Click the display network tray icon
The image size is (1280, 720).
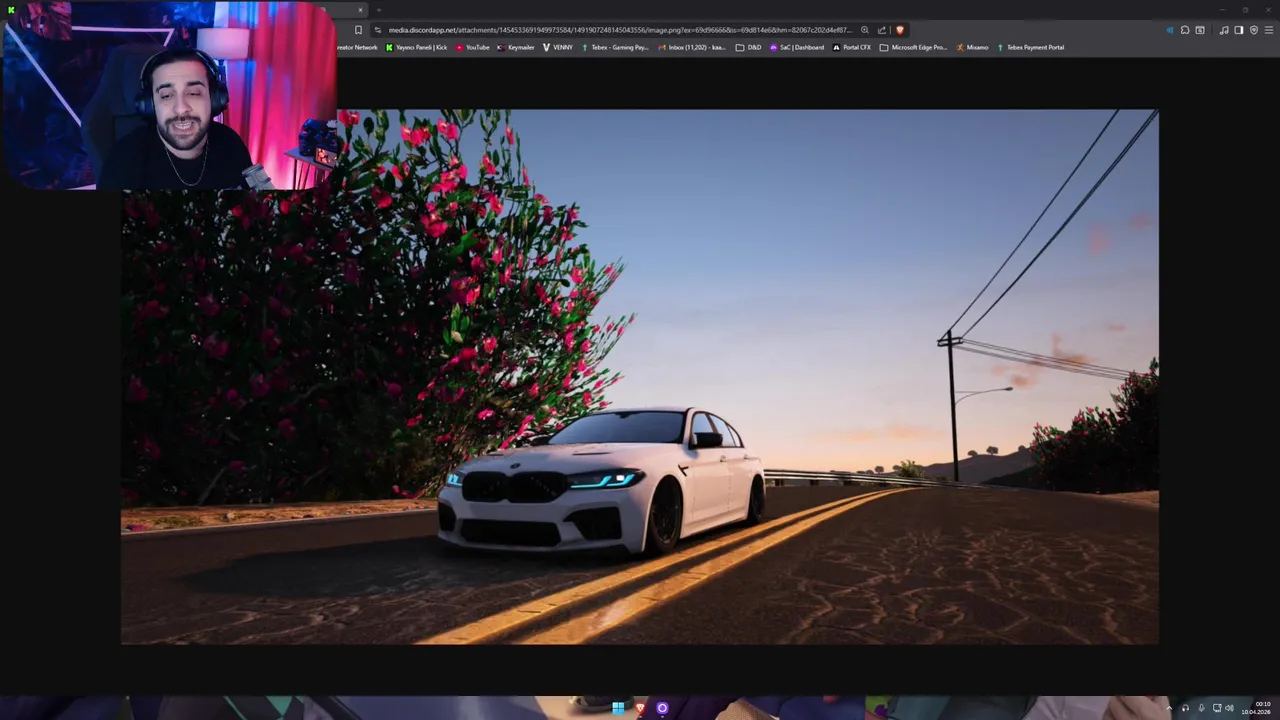tap(1217, 708)
